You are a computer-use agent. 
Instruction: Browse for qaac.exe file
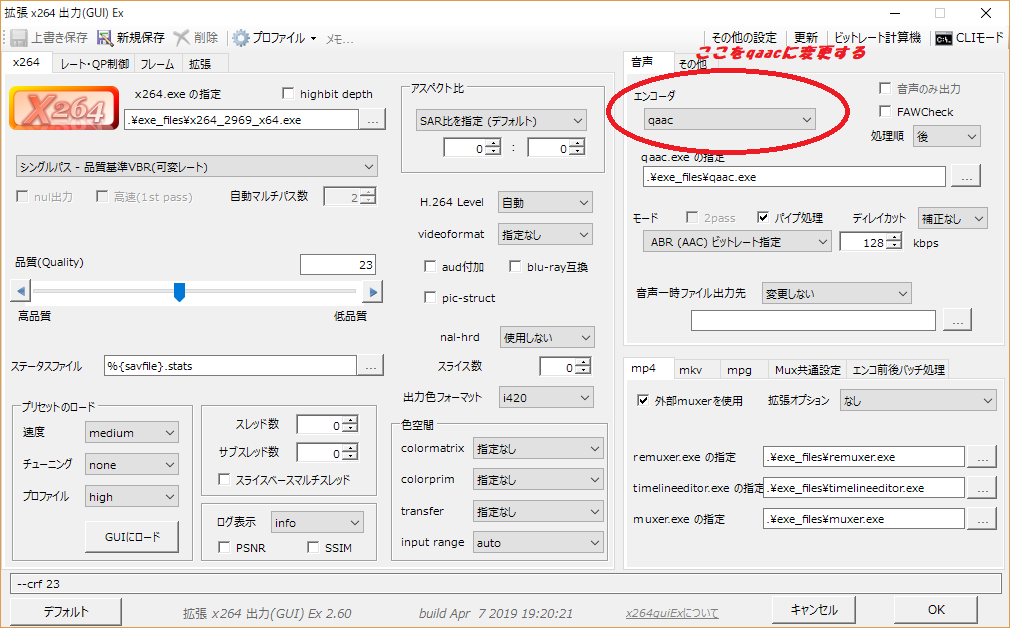point(966,176)
